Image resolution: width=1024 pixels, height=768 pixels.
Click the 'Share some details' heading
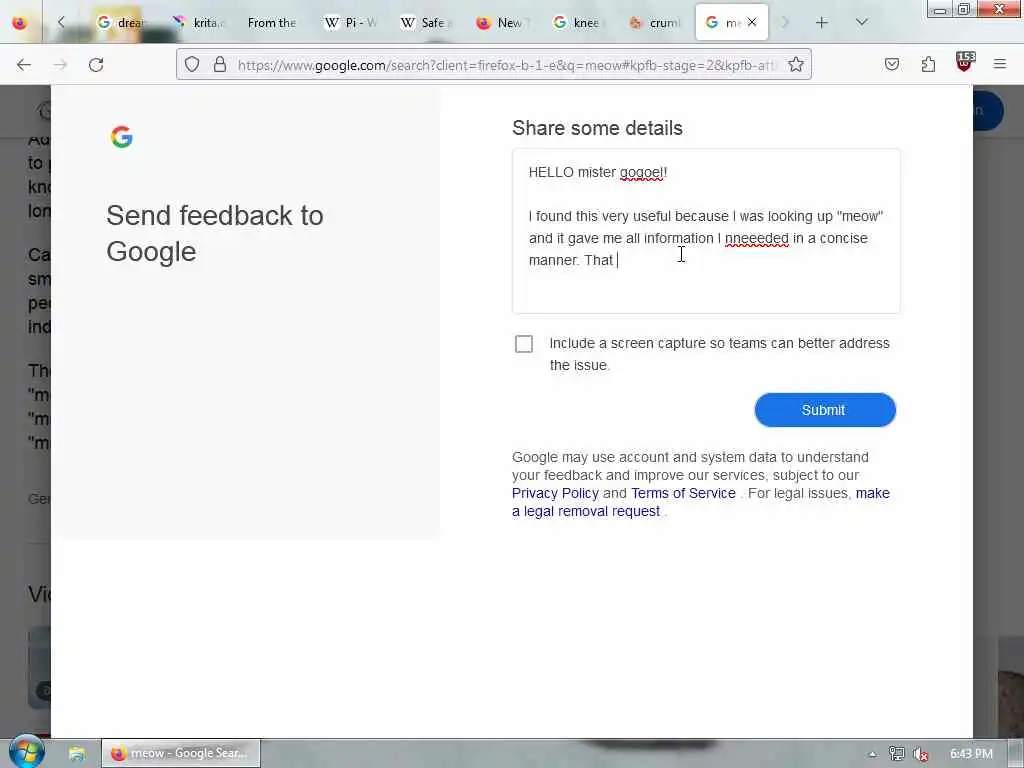[x=597, y=128]
